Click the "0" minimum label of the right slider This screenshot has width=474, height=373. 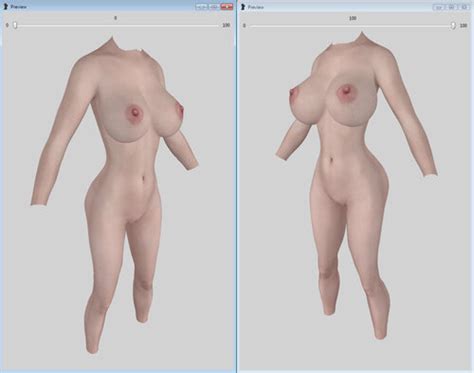244,26
